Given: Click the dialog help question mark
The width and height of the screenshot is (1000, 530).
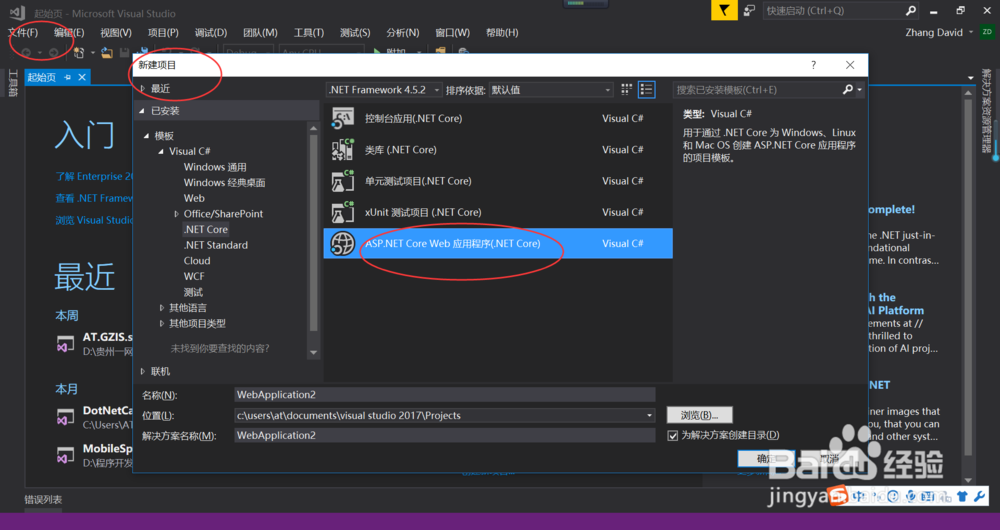Looking at the screenshot, I should pyautogui.click(x=813, y=65).
